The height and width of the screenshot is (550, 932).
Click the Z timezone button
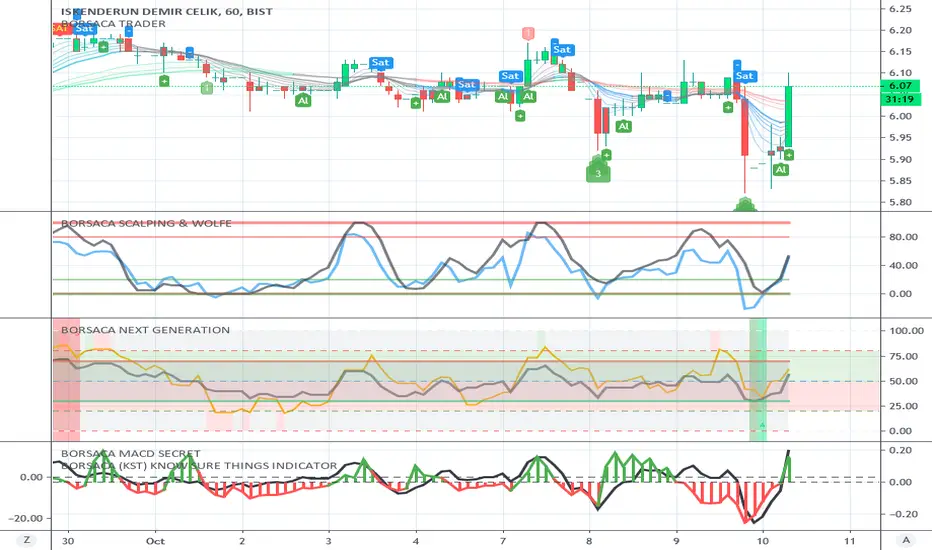pos(26,540)
